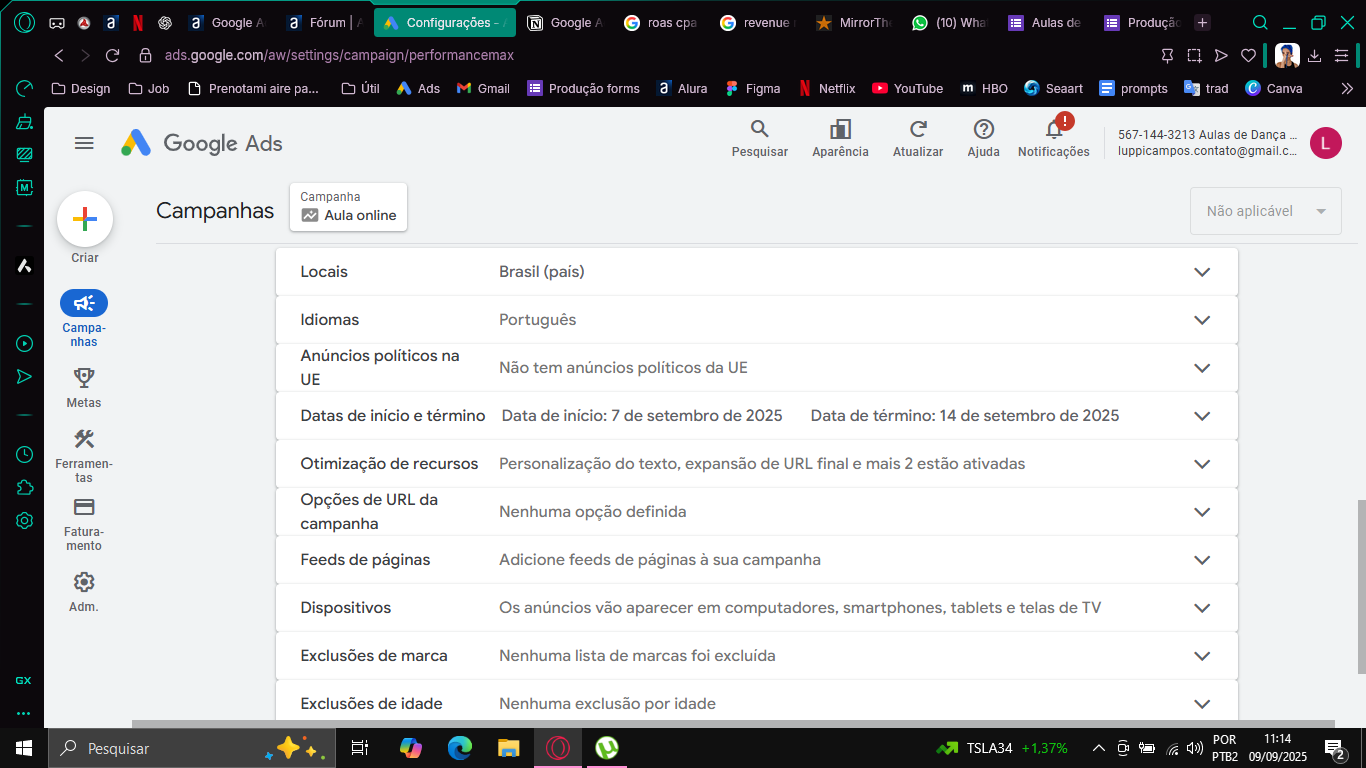Click the browser back arrow

[x=59, y=56]
